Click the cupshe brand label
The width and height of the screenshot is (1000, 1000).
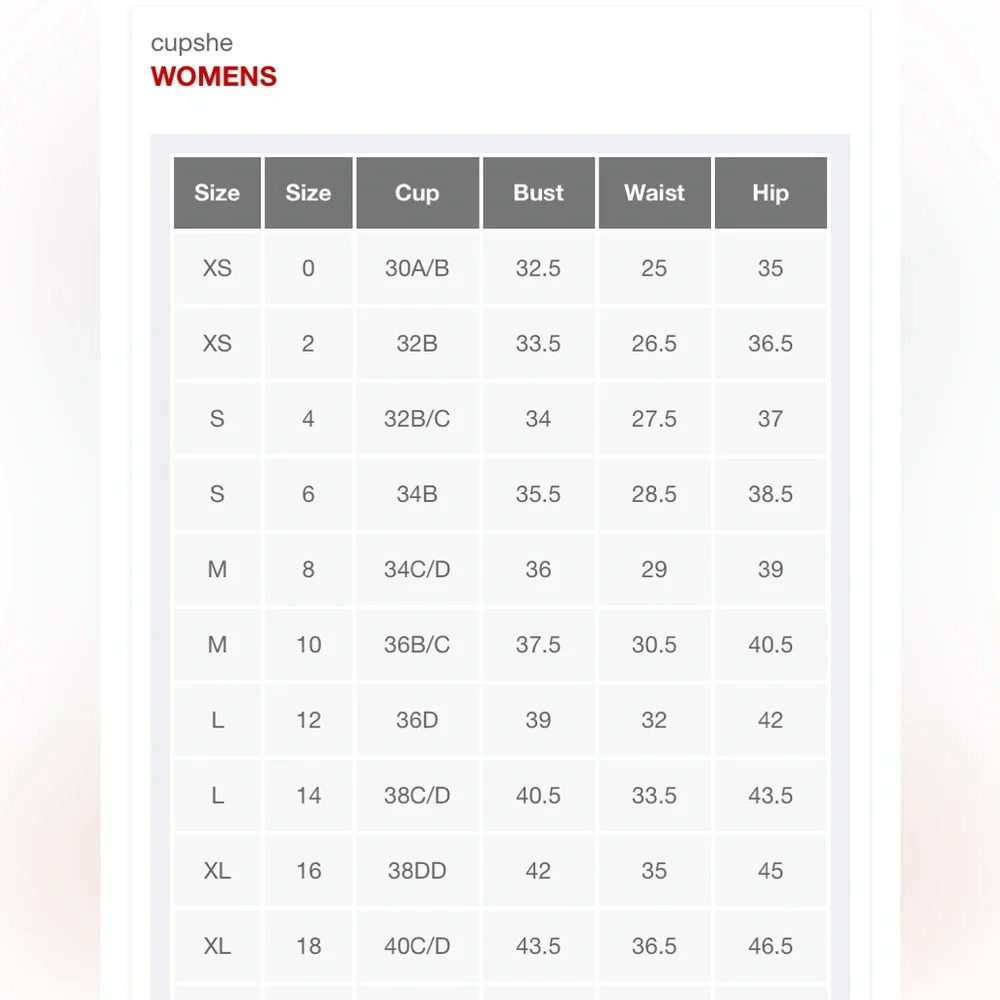coord(192,43)
